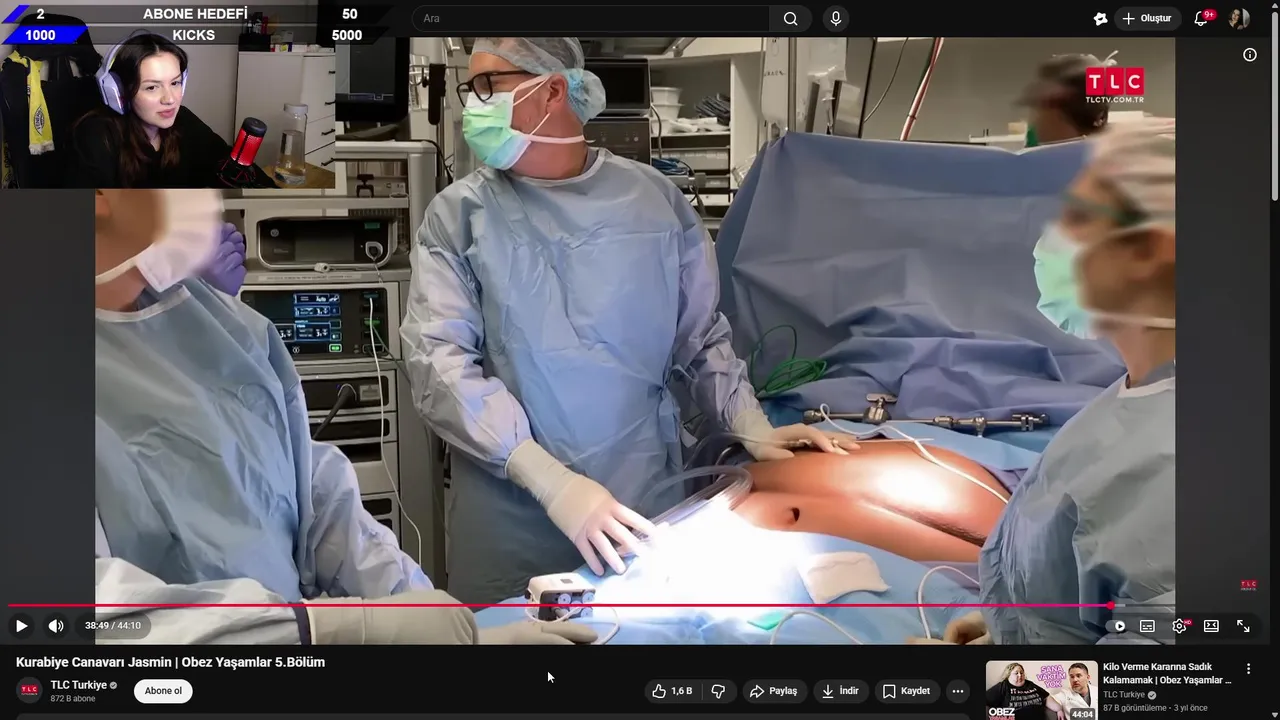1280x720 pixels.
Task: Click the search magnifier button
Action: pos(790,18)
